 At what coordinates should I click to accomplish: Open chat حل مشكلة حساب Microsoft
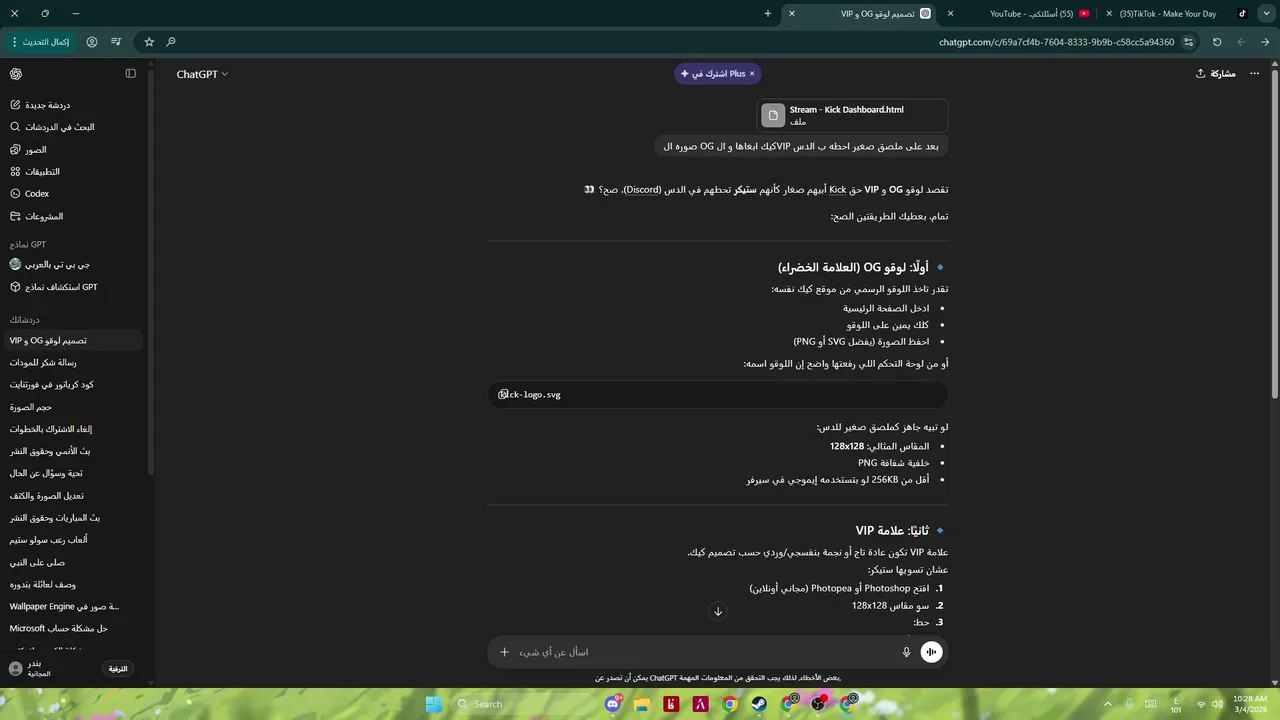pos(74,628)
